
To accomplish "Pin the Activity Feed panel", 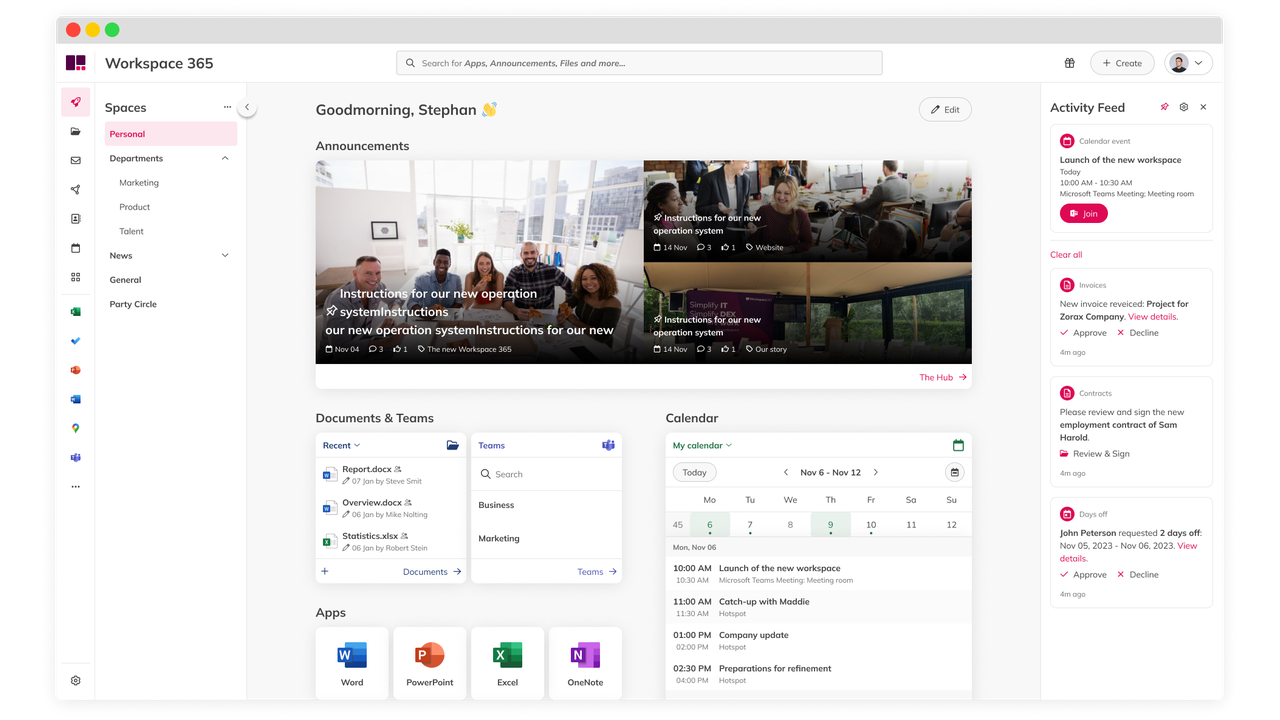I will 1164,107.
